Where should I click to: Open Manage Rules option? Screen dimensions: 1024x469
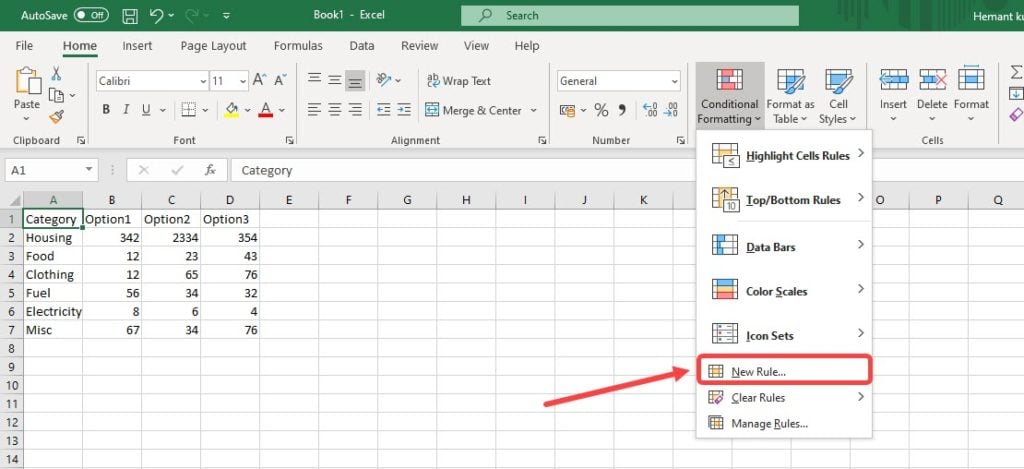(768, 424)
